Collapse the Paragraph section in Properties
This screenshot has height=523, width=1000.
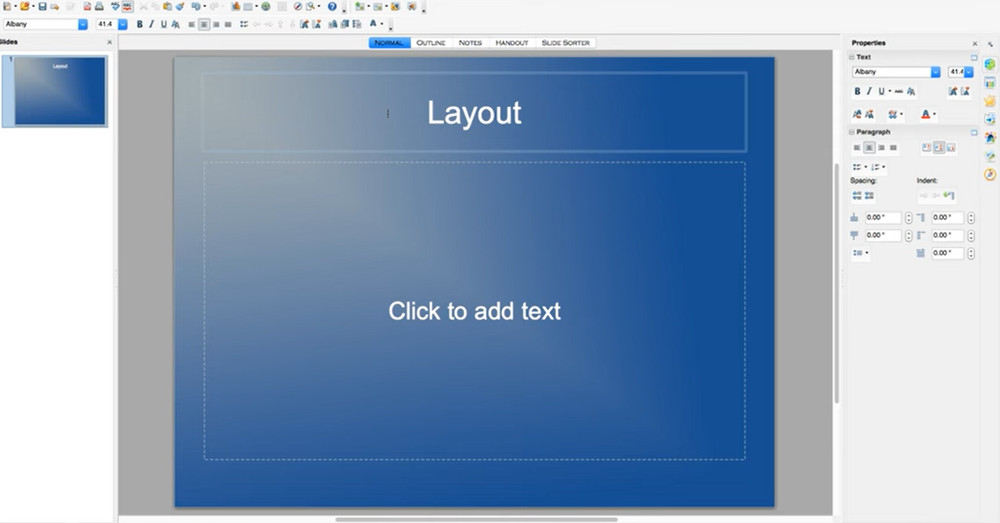852,132
